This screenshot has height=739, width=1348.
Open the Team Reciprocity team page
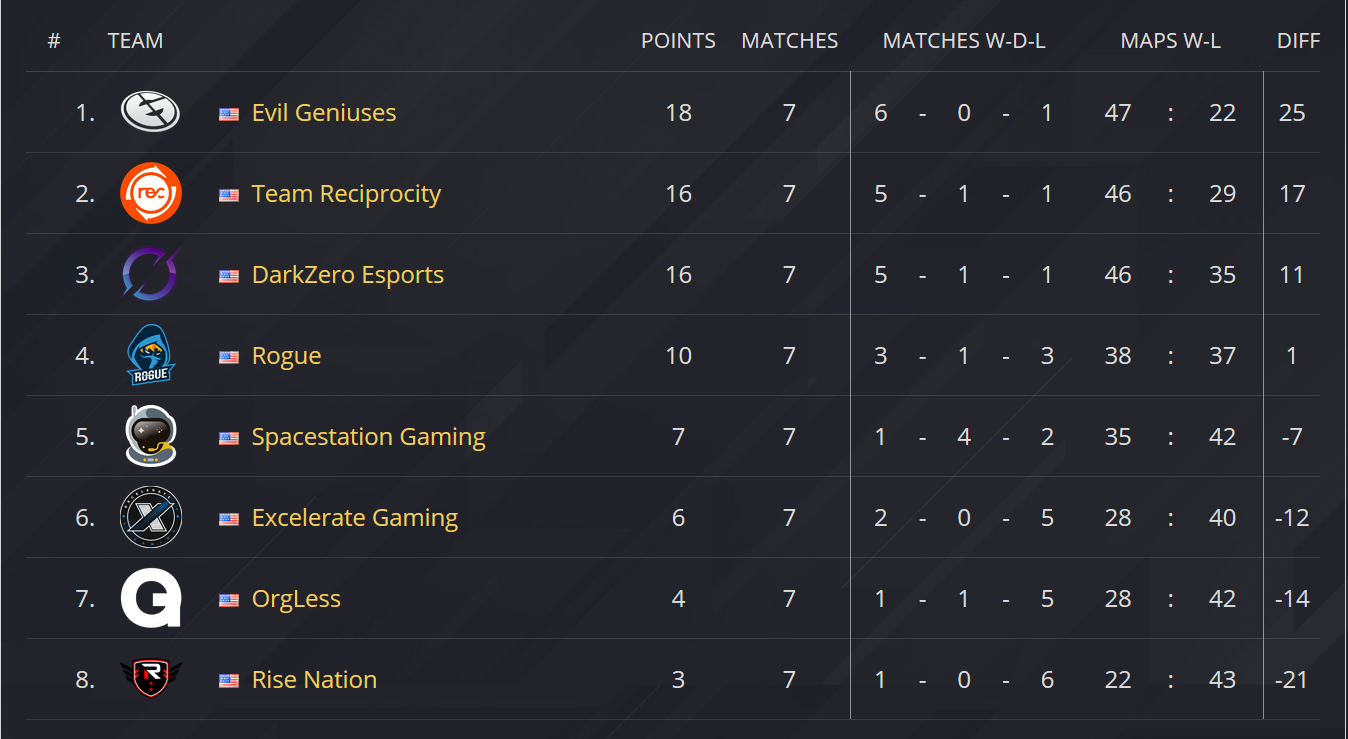[x=346, y=194]
